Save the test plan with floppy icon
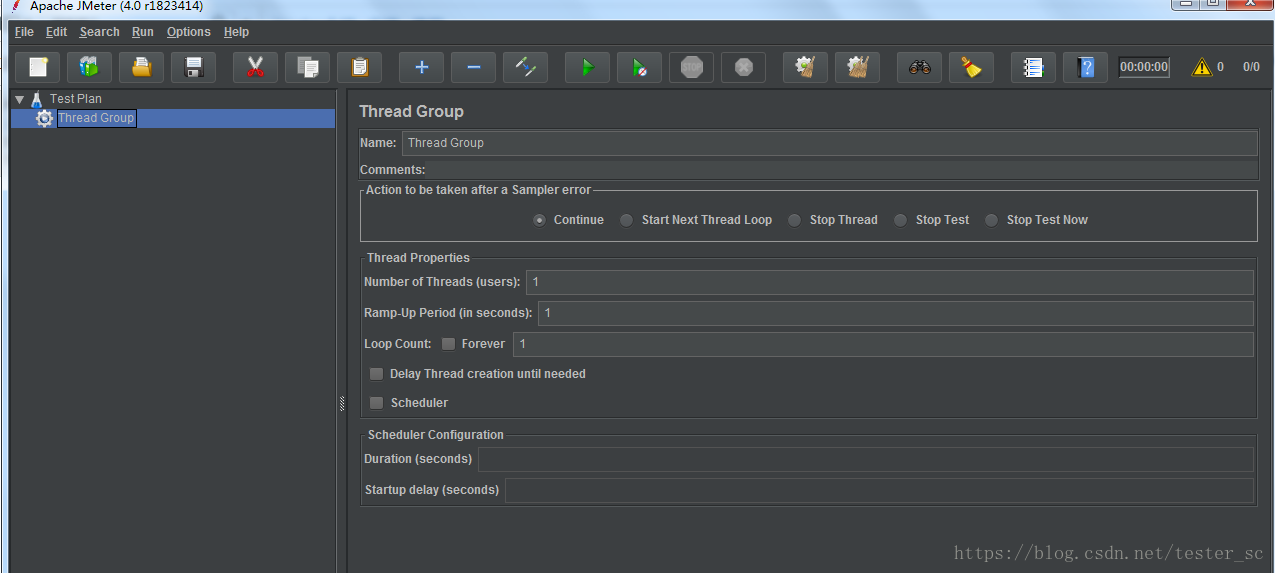Viewport: 1275px width, 573px height. click(194, 67)
